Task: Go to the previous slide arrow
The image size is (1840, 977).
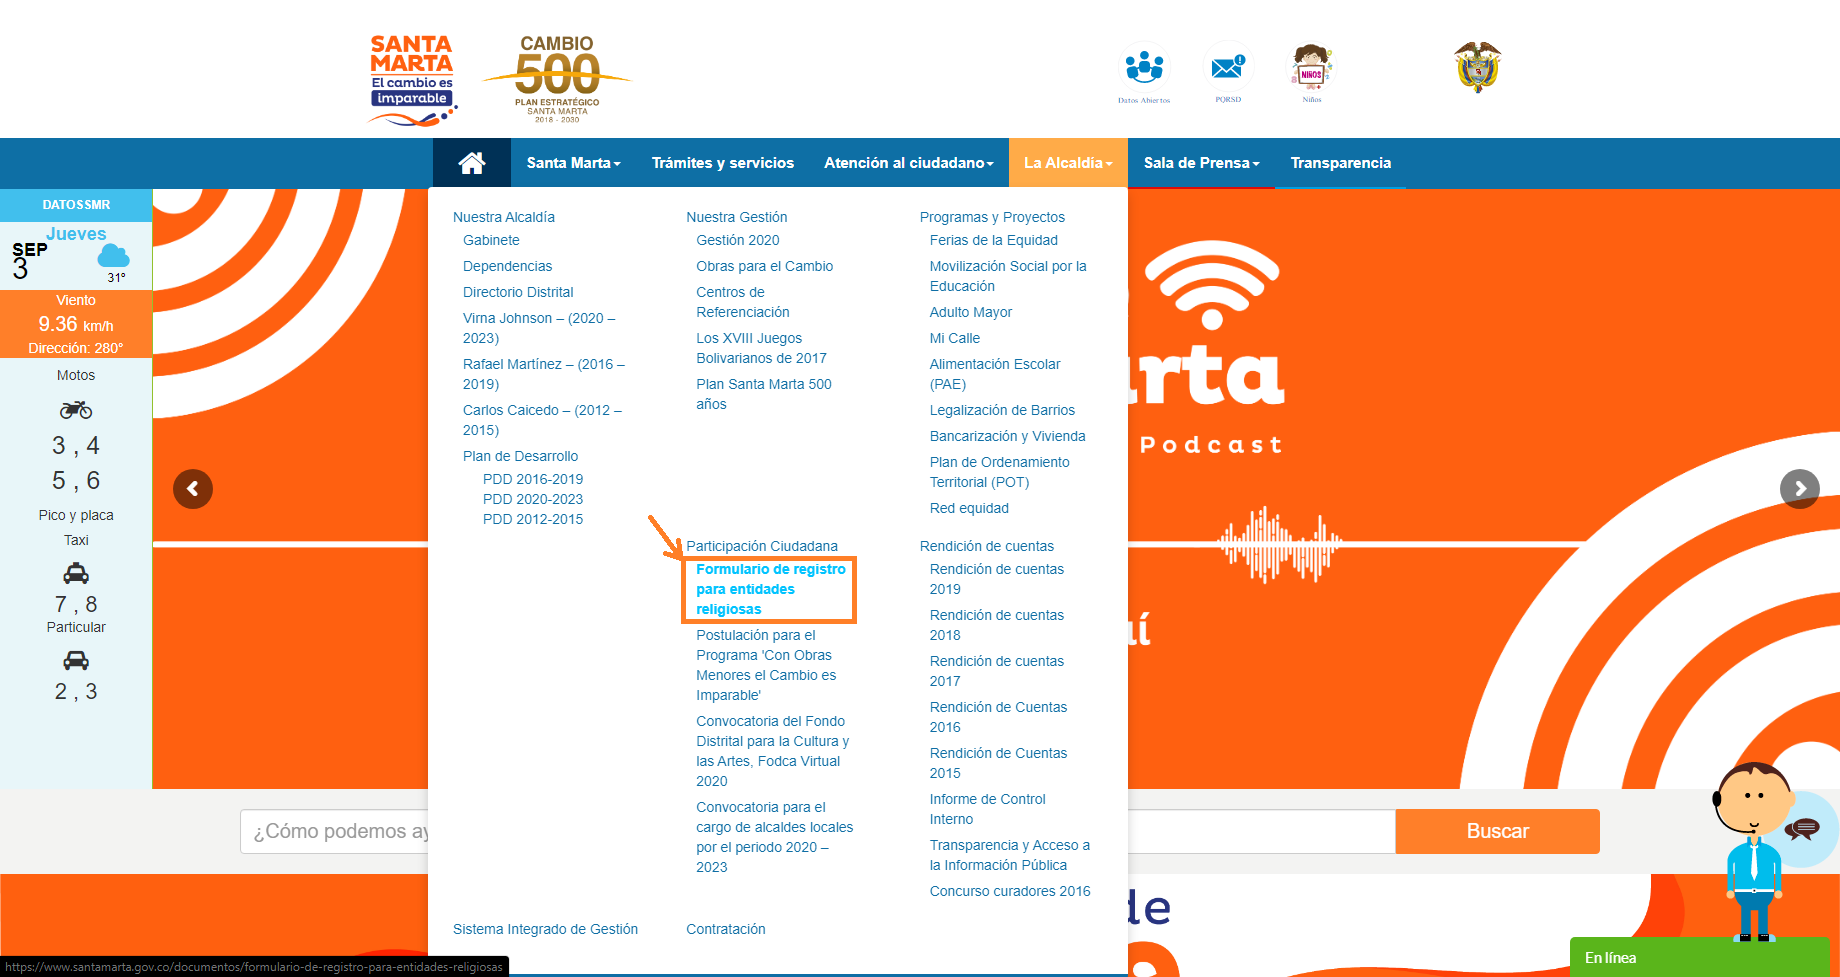Action: point(193,489)
